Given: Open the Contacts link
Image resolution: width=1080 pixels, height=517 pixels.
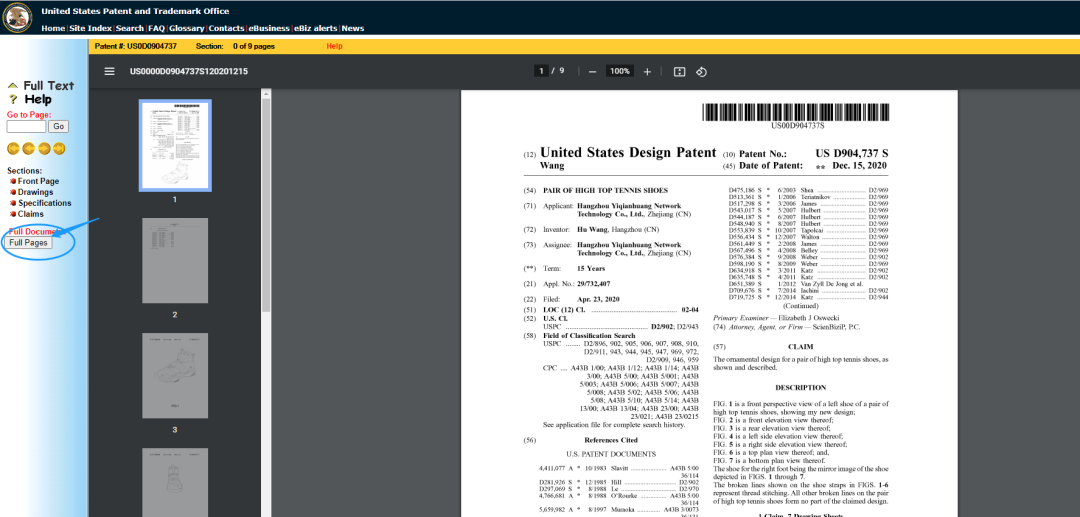Looking at the screenshot, I should [x=226, y=28].
